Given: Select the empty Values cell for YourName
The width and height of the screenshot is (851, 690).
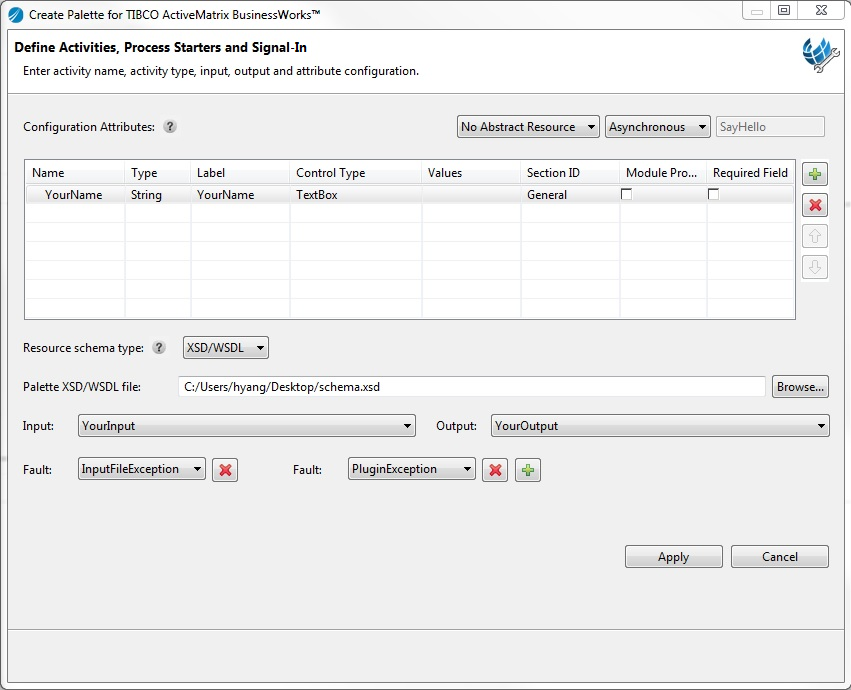Looking at the screenshot, I should (471, 195).
